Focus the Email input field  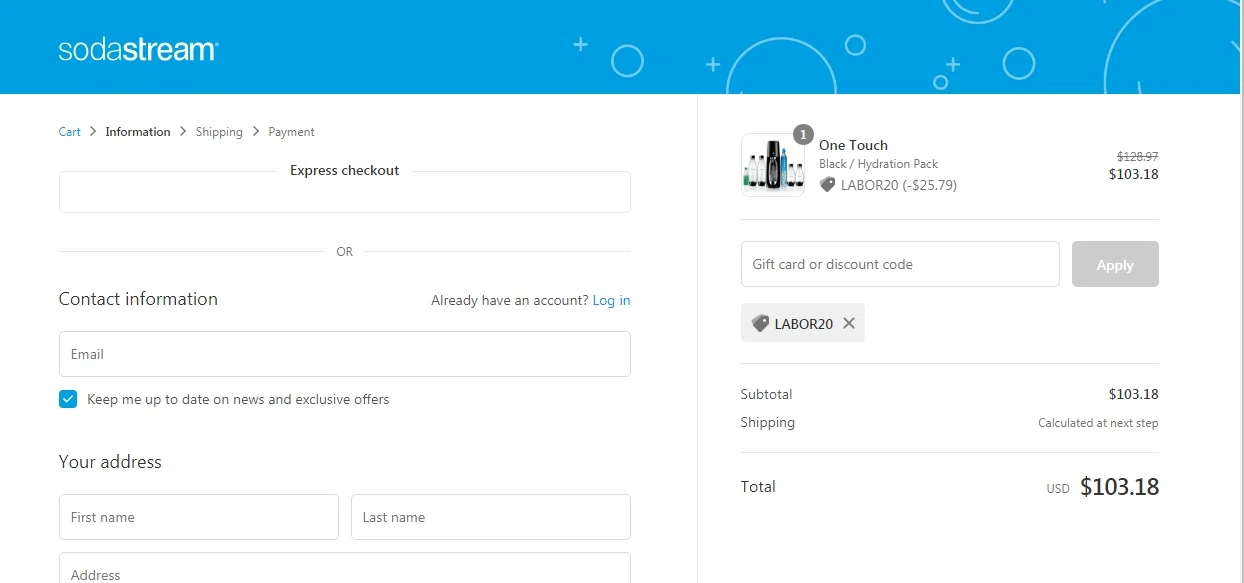pos(345,354)
